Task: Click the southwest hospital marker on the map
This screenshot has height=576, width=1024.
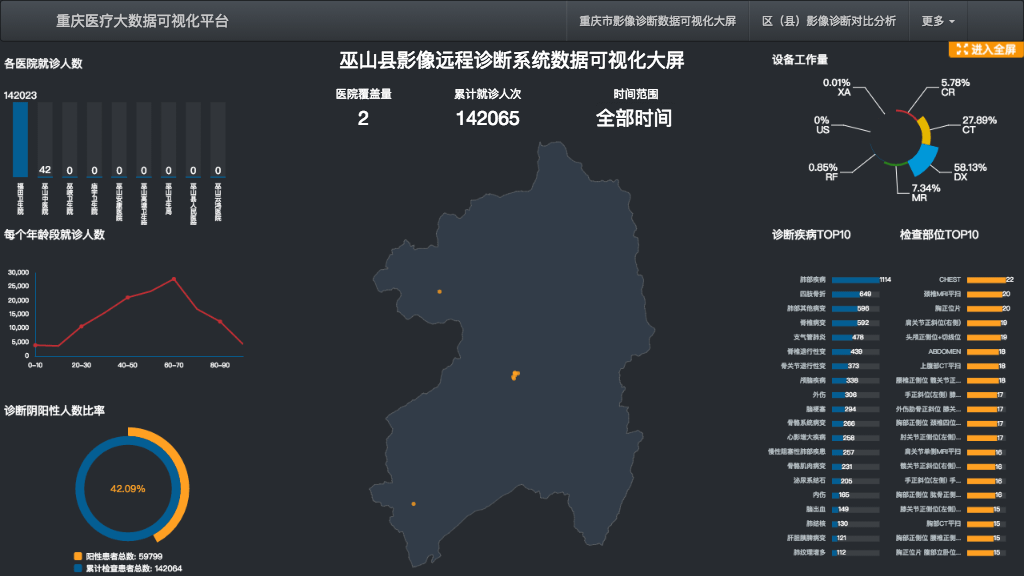Action: click(413, 504)
